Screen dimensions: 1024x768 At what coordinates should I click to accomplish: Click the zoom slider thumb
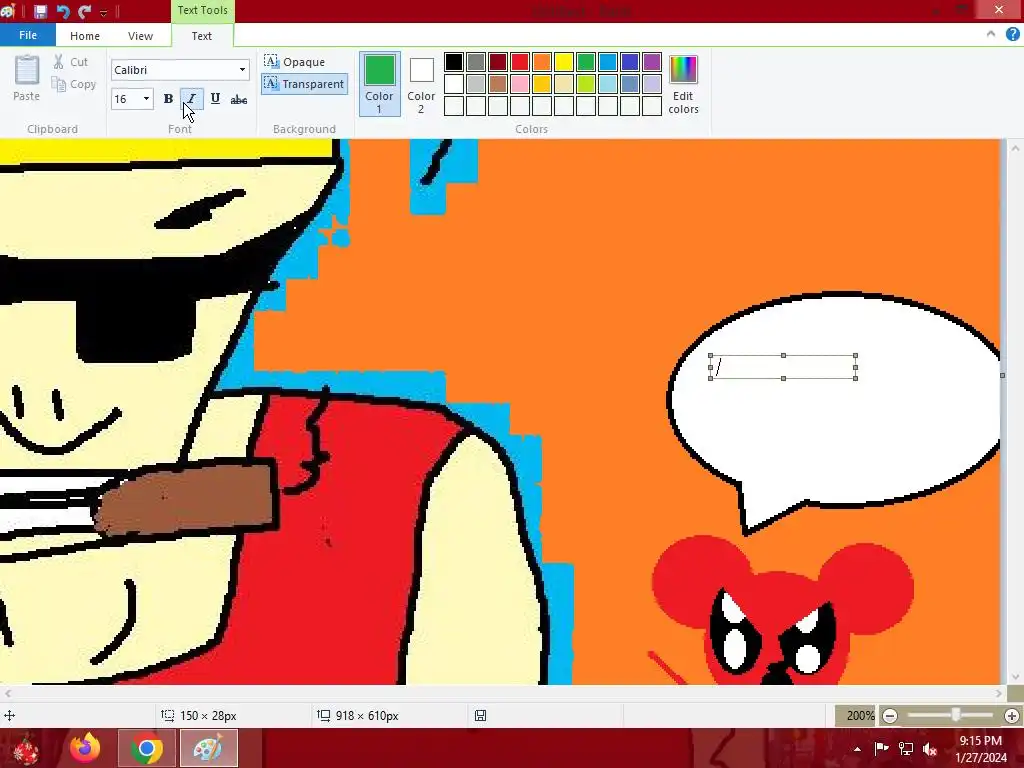pos(955,716)
